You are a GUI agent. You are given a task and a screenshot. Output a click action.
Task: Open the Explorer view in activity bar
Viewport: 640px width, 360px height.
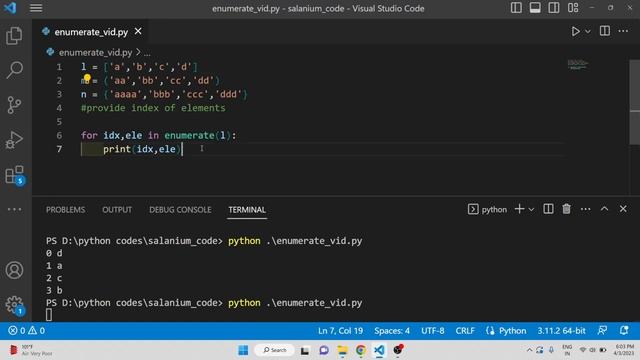[x=14, y=36]
